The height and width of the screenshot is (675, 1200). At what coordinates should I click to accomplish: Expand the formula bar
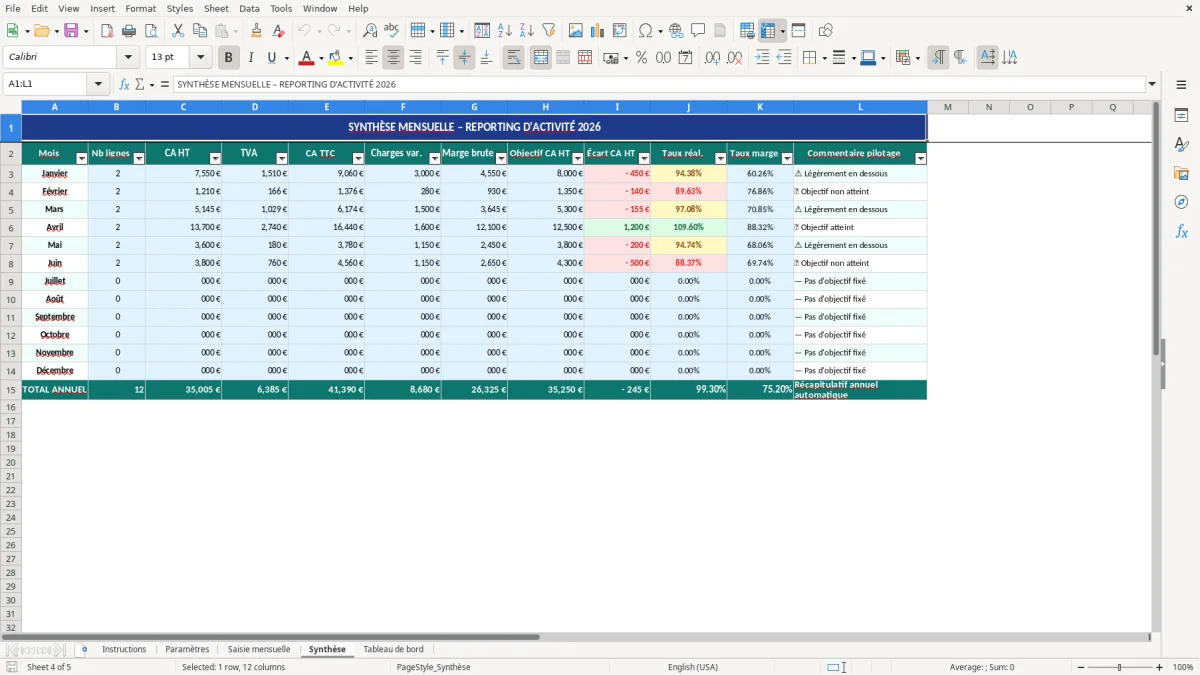[1152, 84]
